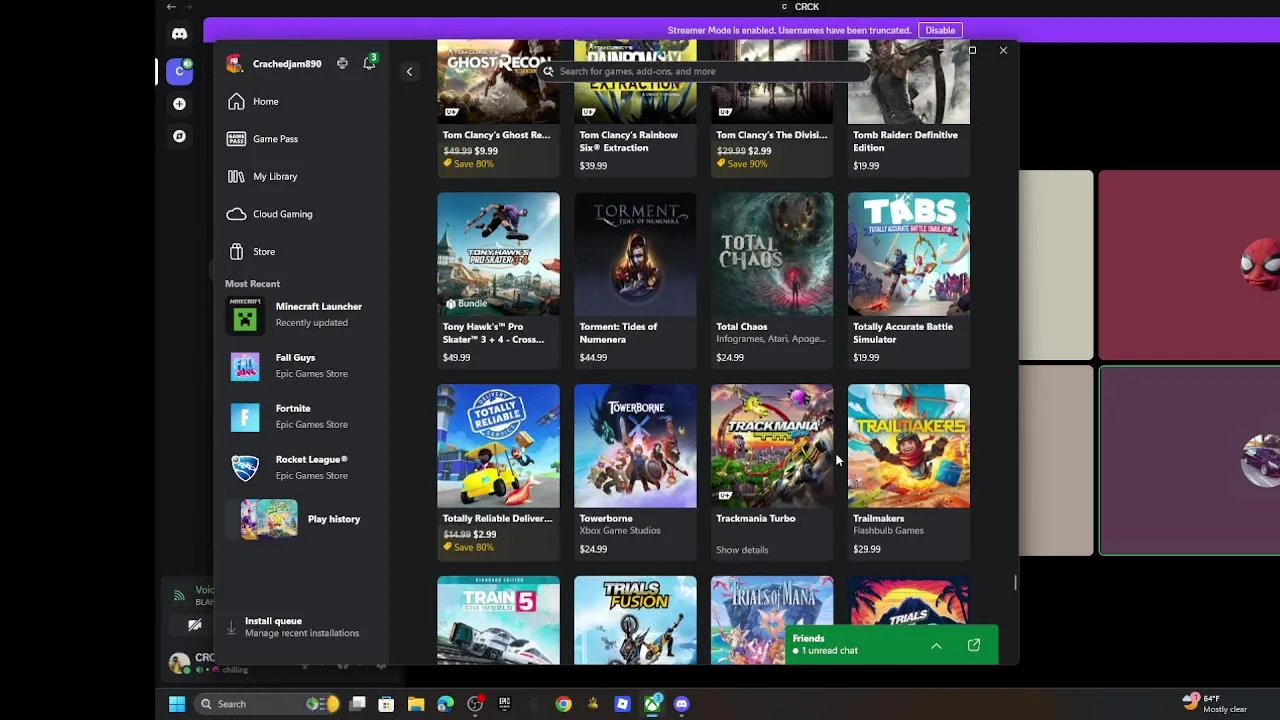
Task: Open Torment: Tides of Numenera card
Action: tap(635, 279)
